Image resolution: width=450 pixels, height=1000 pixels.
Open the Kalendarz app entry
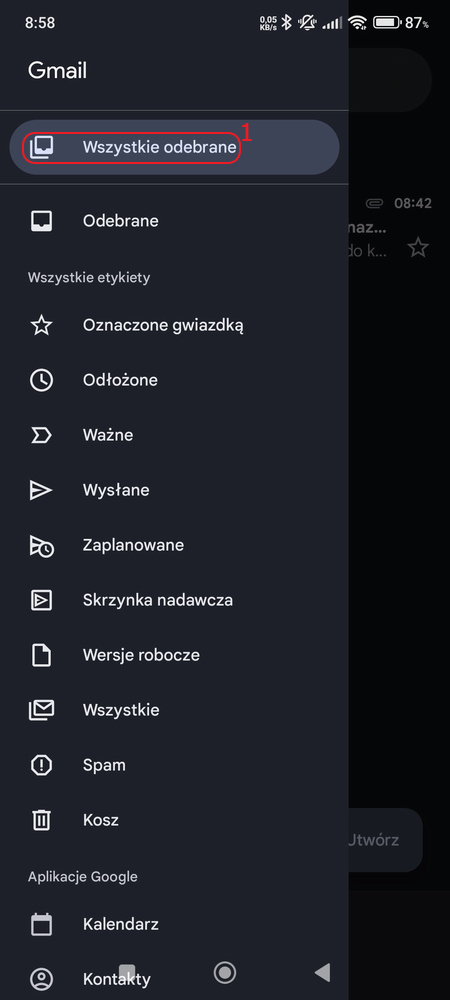coord(174,924)
